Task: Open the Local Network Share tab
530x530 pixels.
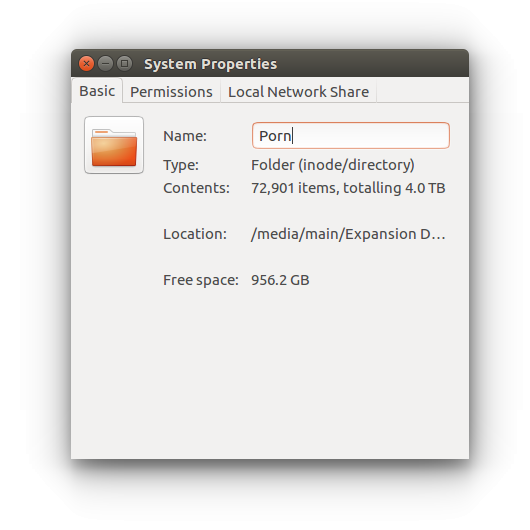Action: pos(298,92)
